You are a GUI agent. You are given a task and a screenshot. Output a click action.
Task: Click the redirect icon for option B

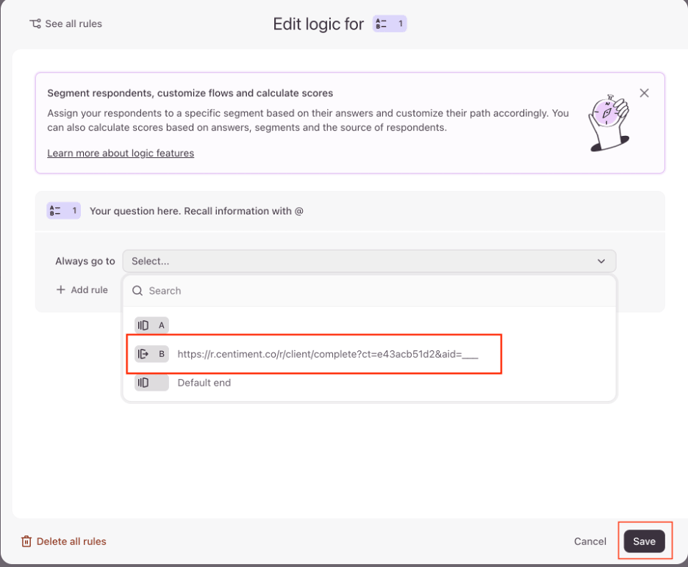tap(143, 354)
